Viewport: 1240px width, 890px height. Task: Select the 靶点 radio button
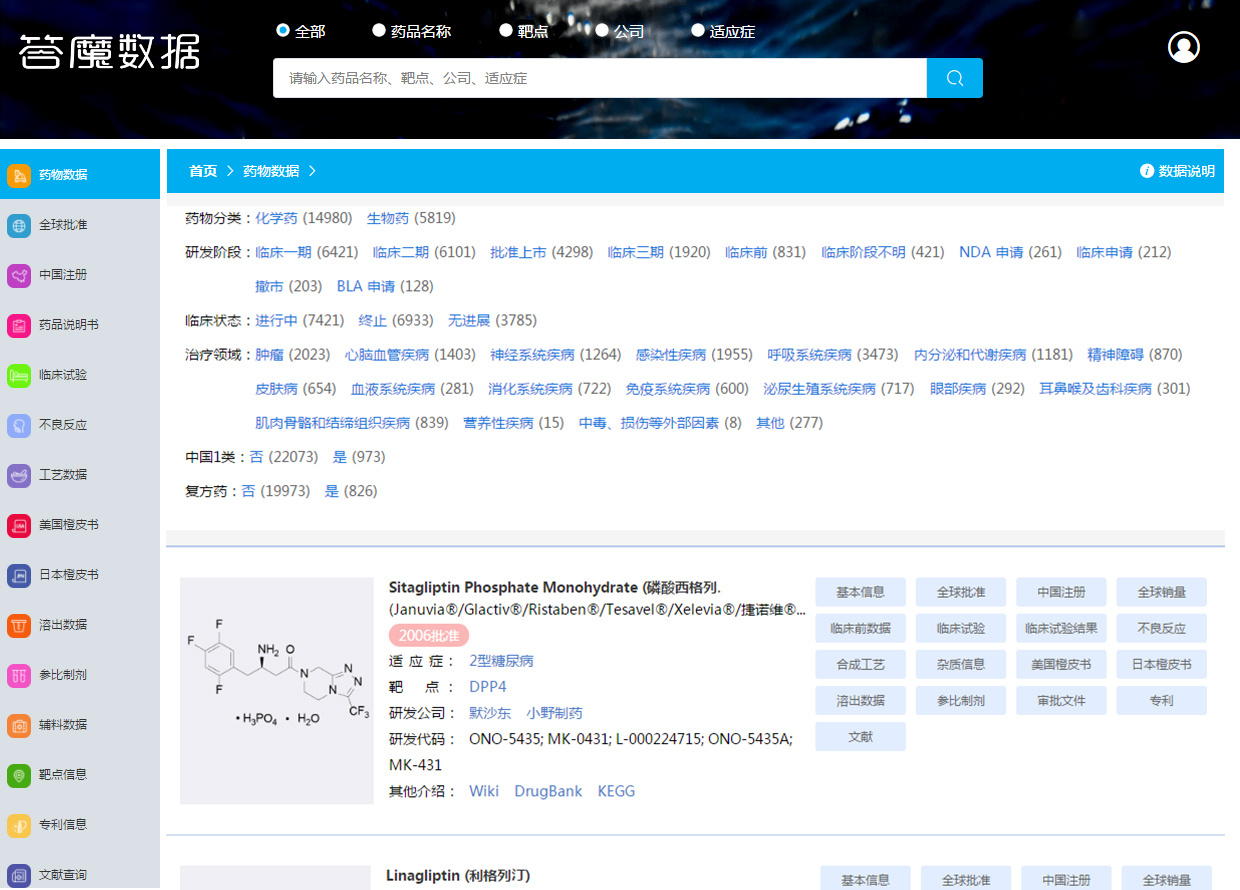[x=506, y=31]
